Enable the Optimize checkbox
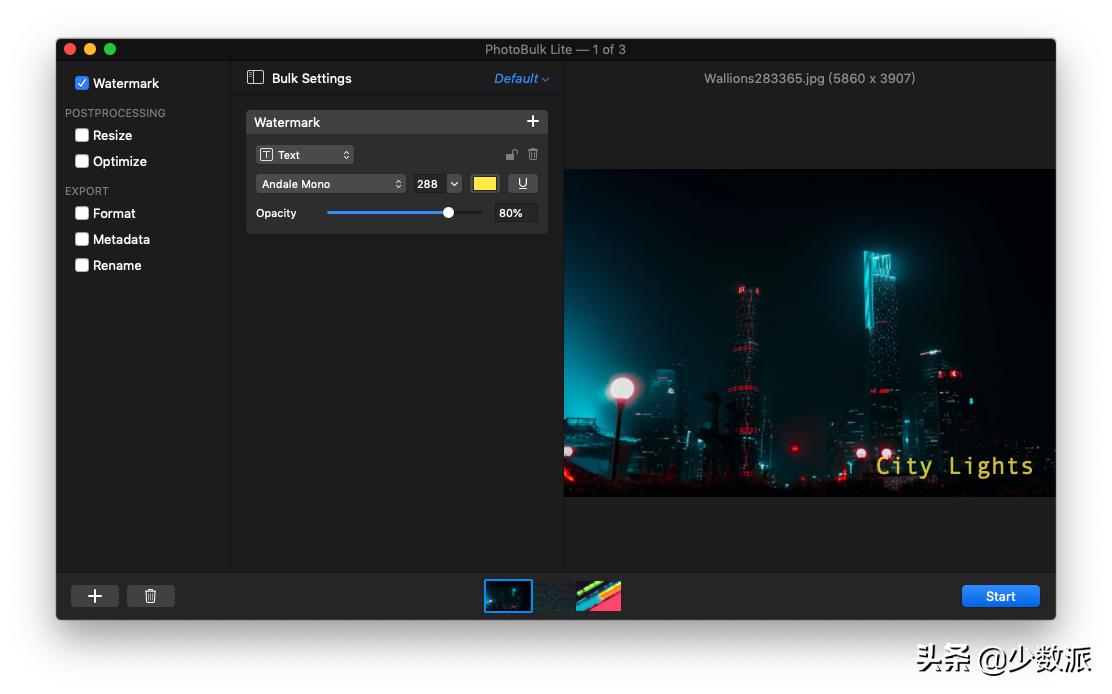1112x694 pixels. tap(82, 161)
